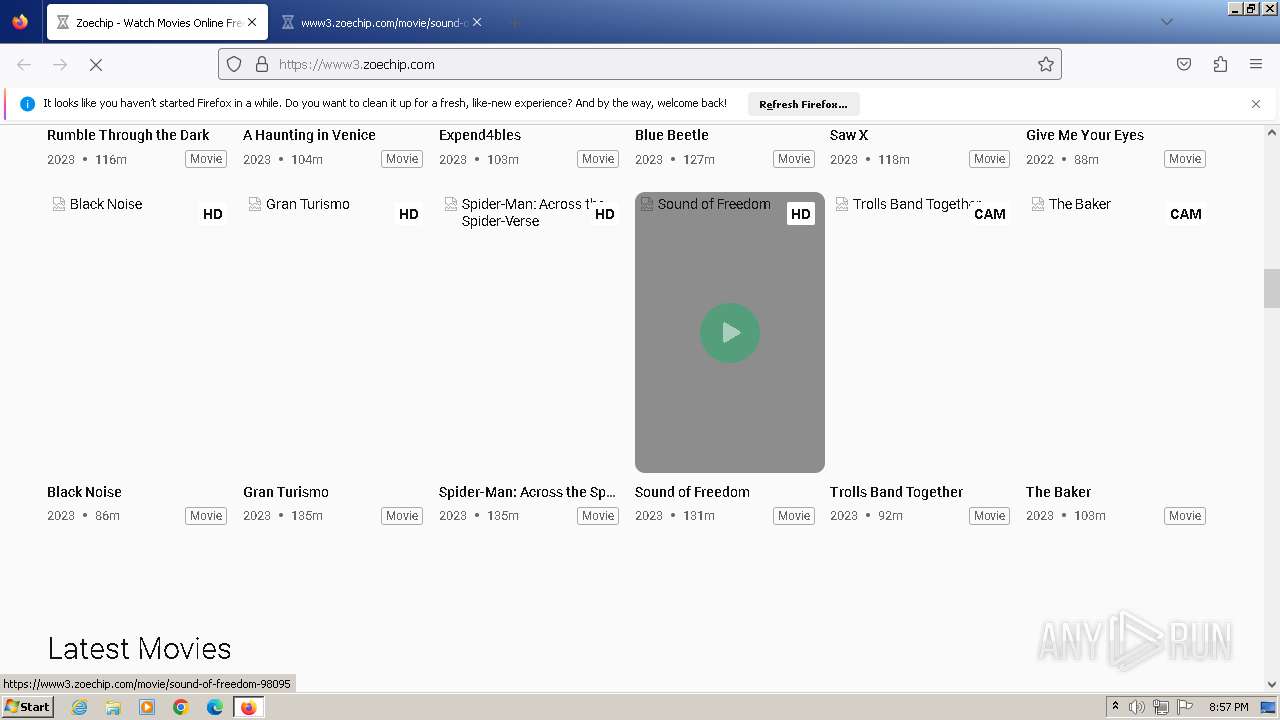1280x720 pixels.
Task: Open the volume speaker tray icon
Action: coord(1137,707)
